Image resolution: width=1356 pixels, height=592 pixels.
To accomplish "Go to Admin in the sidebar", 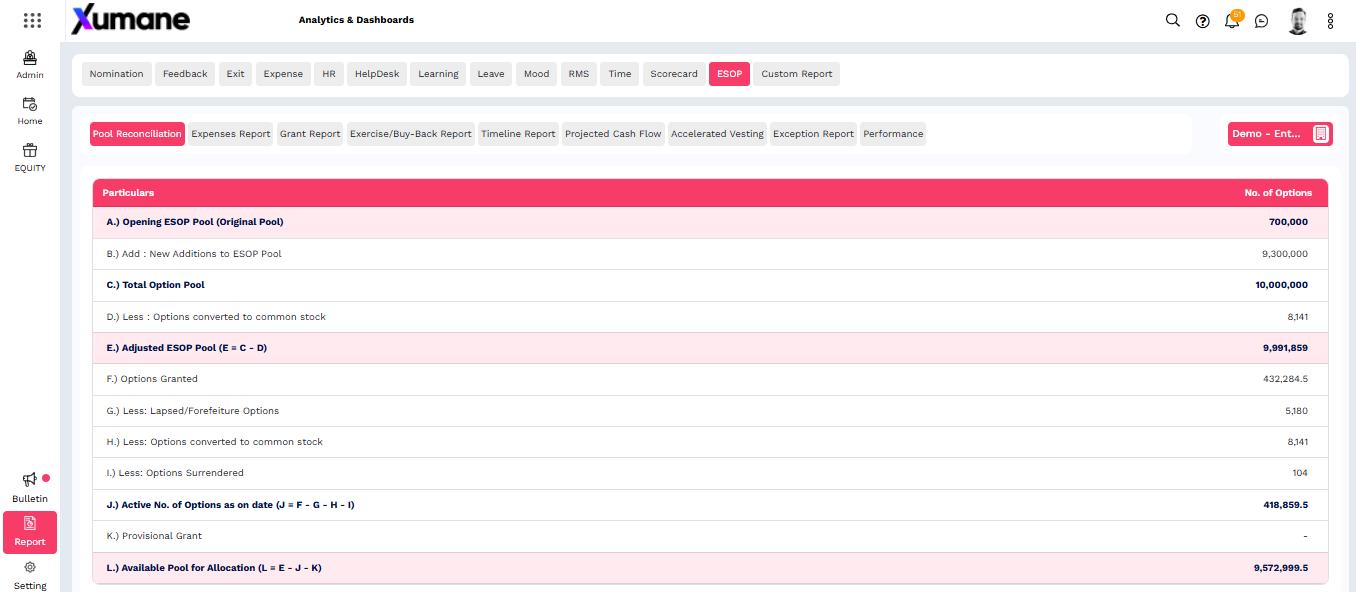I will 30,65.
